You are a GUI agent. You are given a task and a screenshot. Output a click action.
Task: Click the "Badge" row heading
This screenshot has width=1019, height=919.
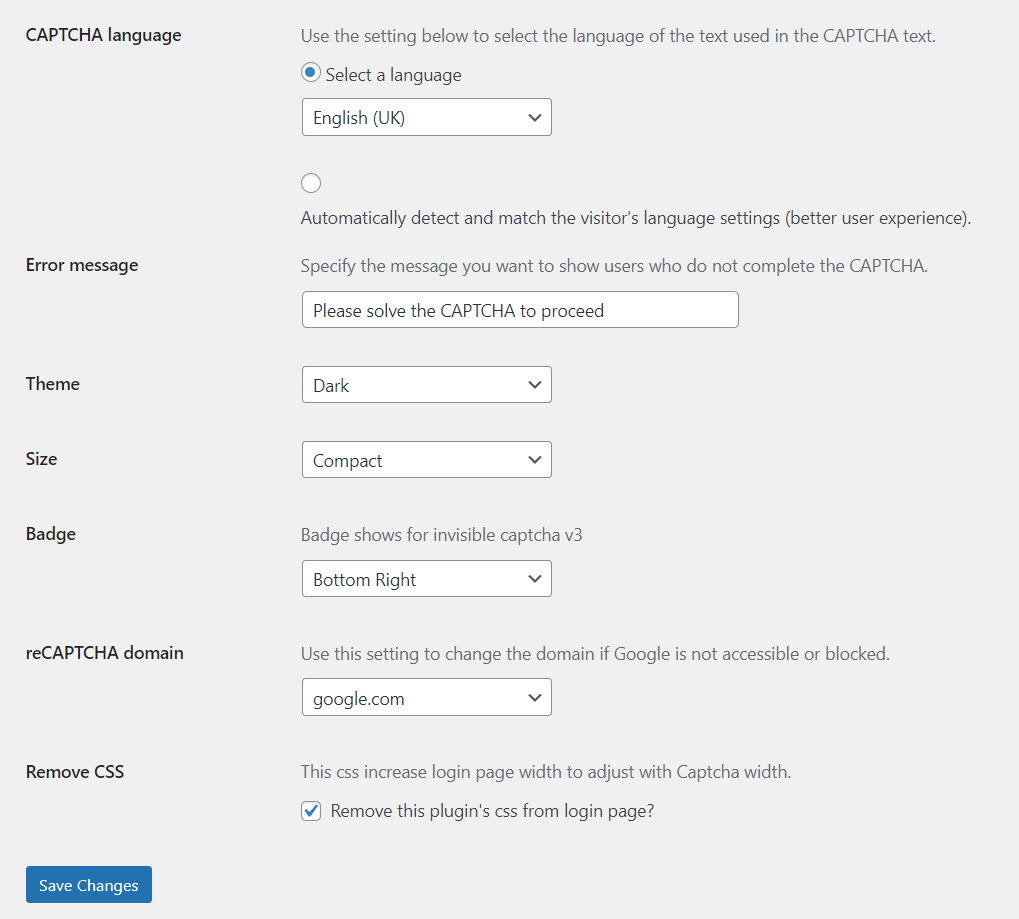coord(51,534)
